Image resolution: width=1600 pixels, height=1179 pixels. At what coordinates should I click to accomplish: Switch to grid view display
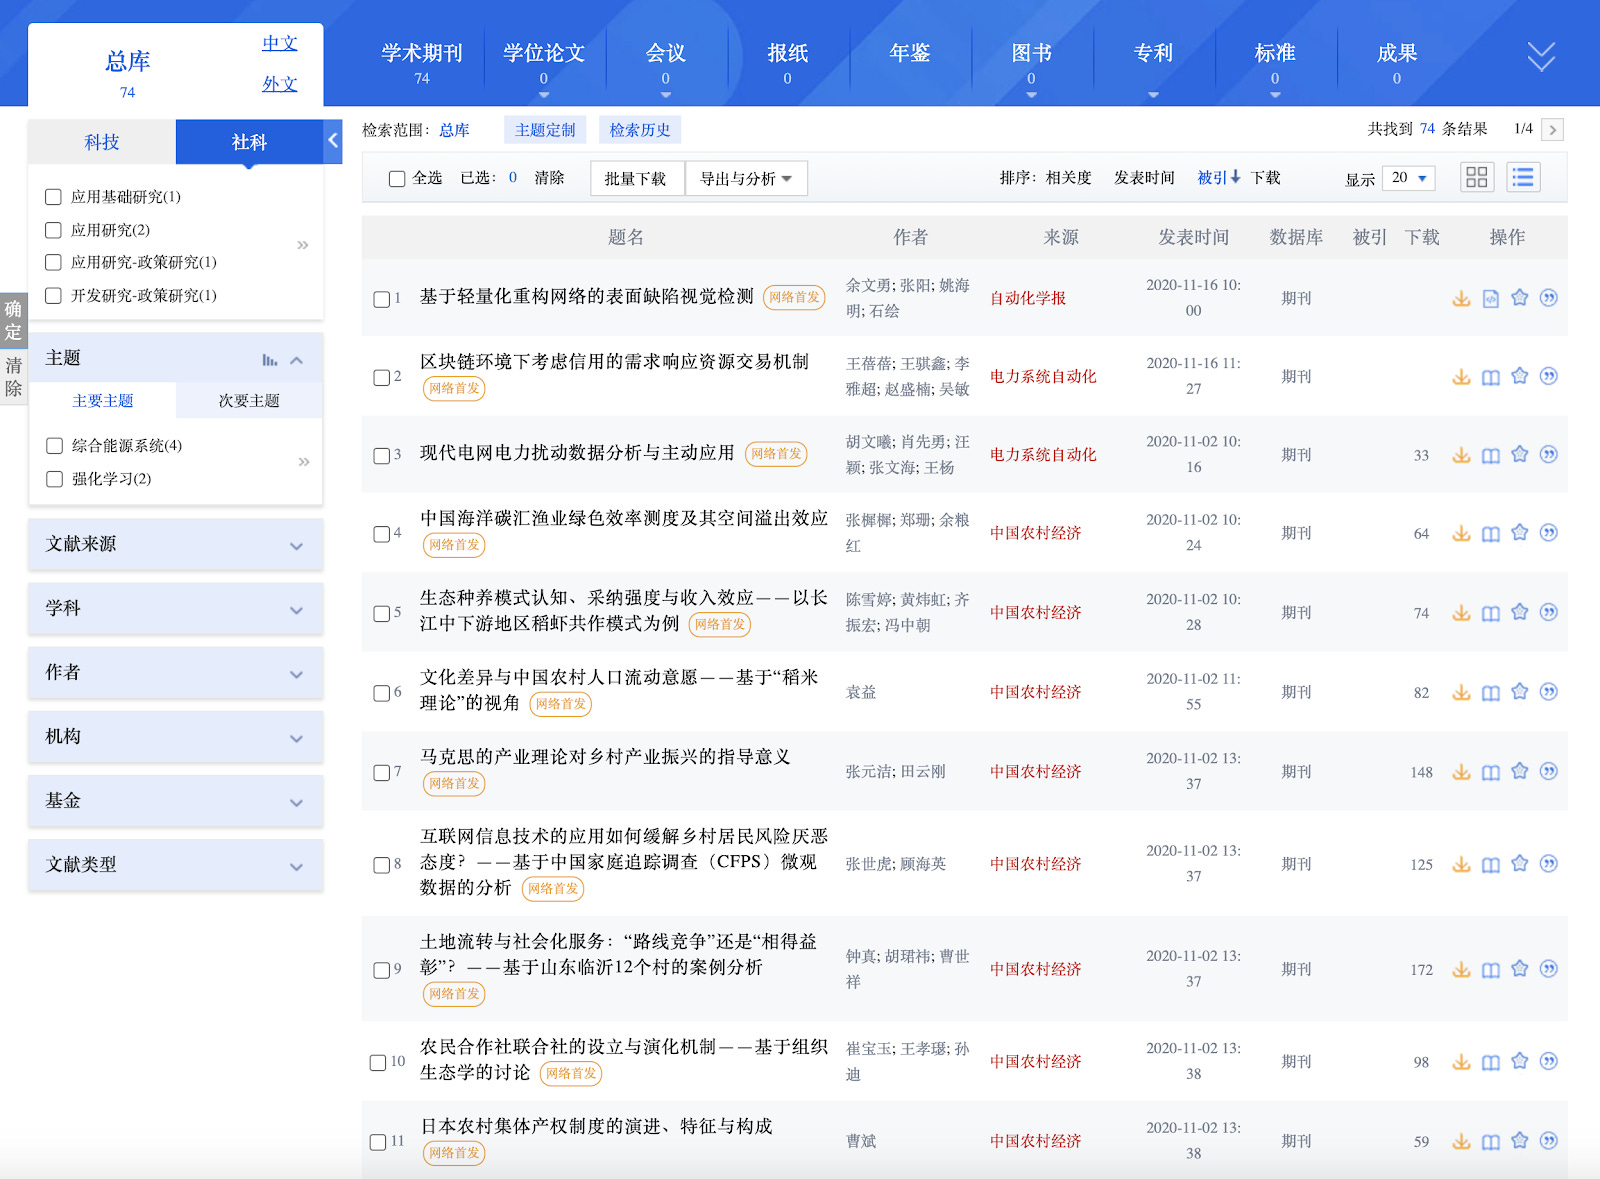1476,177
